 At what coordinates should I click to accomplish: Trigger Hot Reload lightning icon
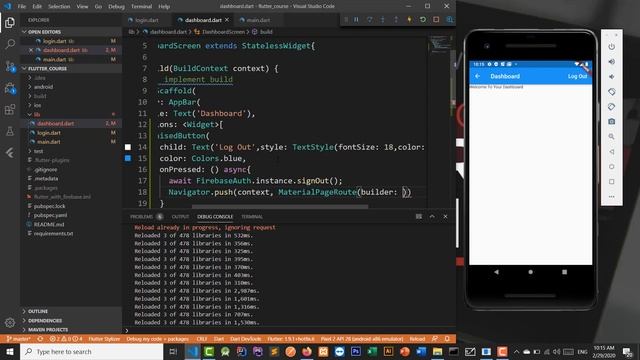(x=409, y=20)
